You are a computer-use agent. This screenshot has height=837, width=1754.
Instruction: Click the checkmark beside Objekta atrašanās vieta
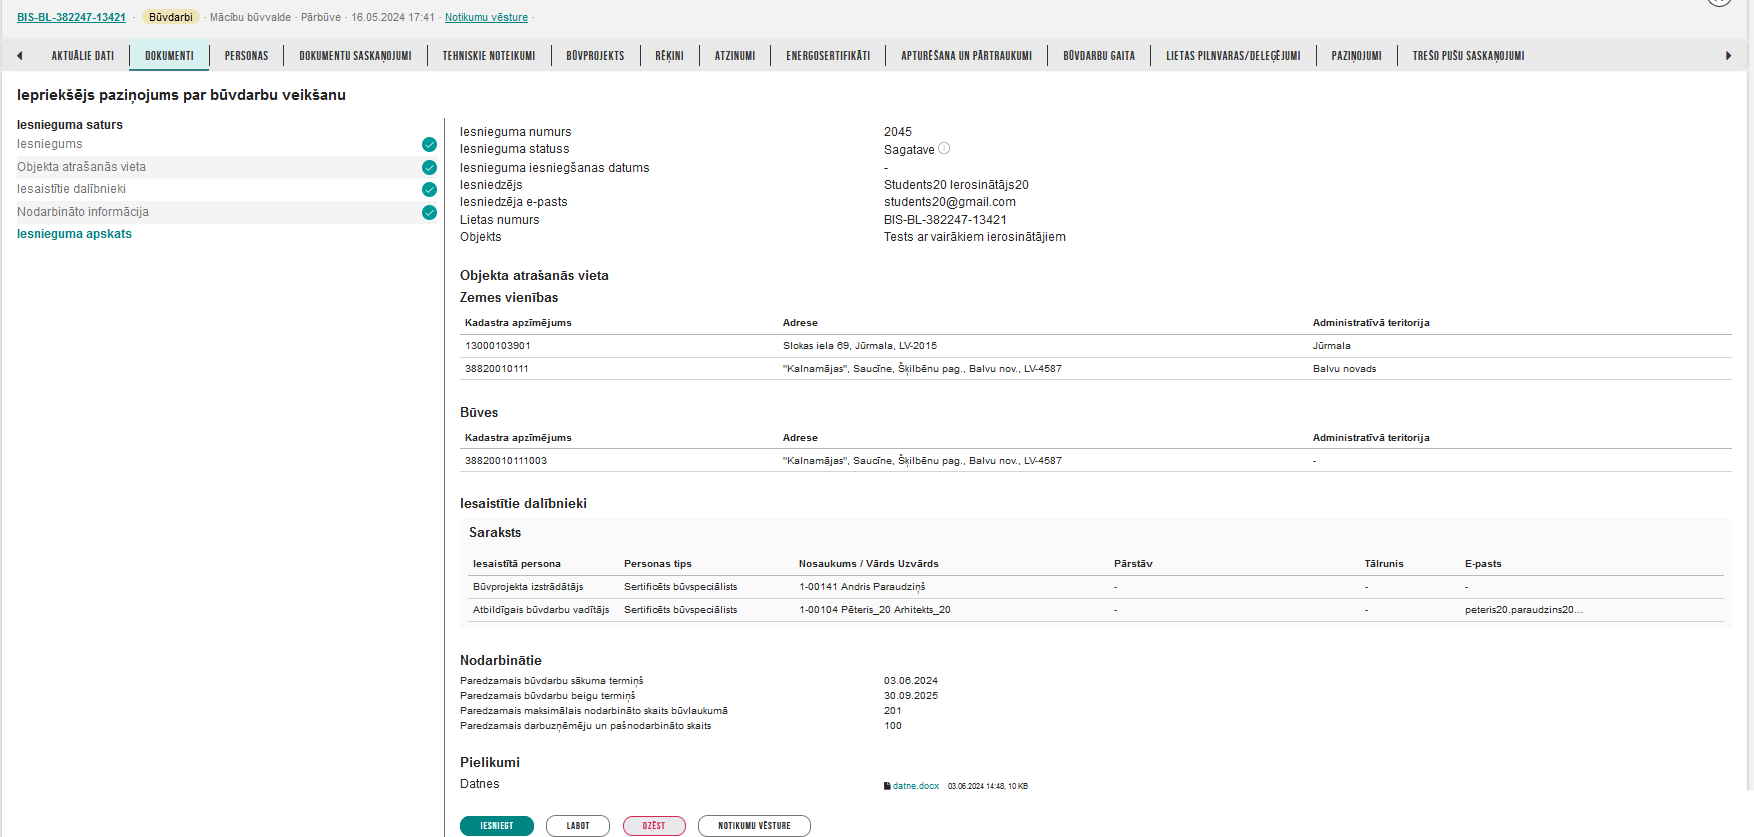coord(429,167)
